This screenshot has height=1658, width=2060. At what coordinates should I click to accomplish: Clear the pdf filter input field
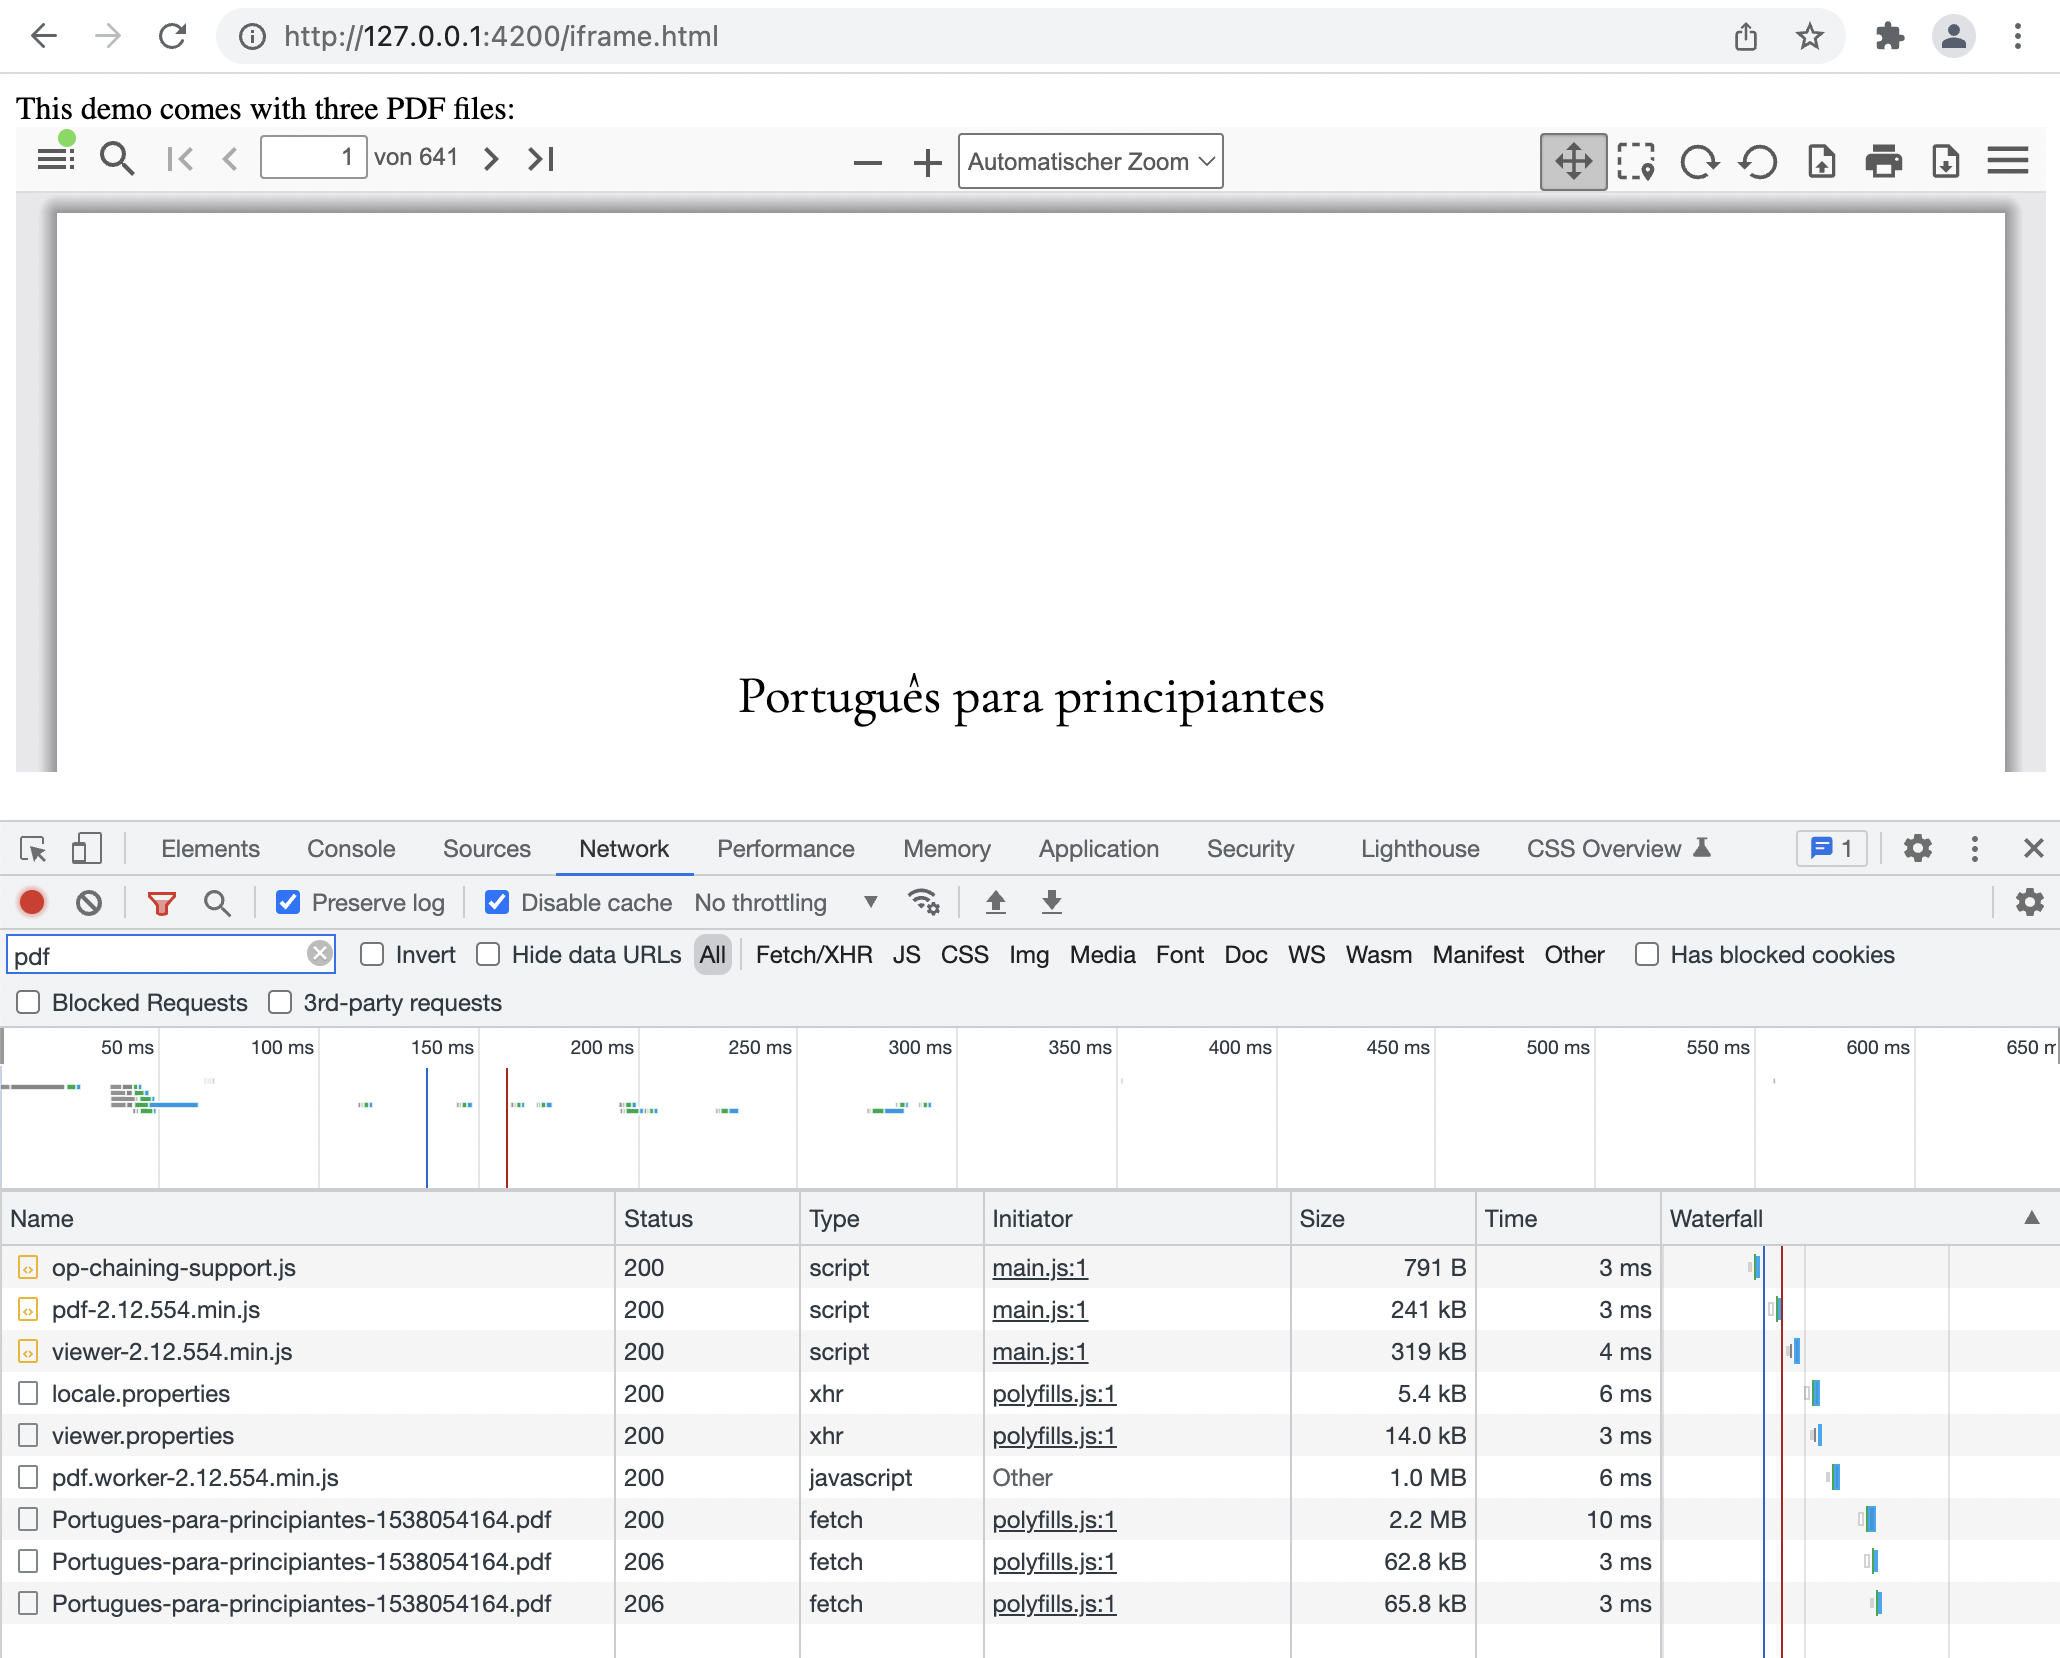pos(320,953)
